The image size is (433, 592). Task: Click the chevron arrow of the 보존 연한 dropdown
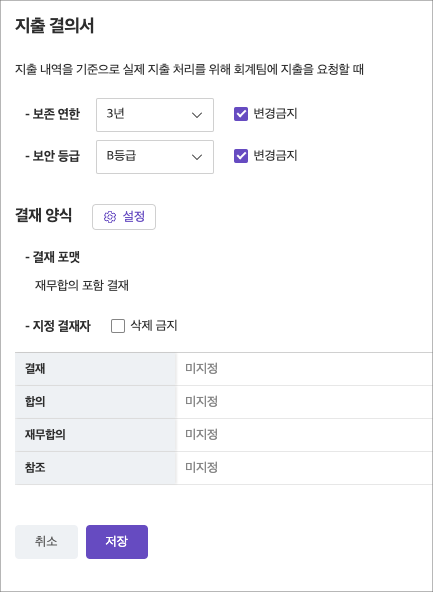pos(197,115)
